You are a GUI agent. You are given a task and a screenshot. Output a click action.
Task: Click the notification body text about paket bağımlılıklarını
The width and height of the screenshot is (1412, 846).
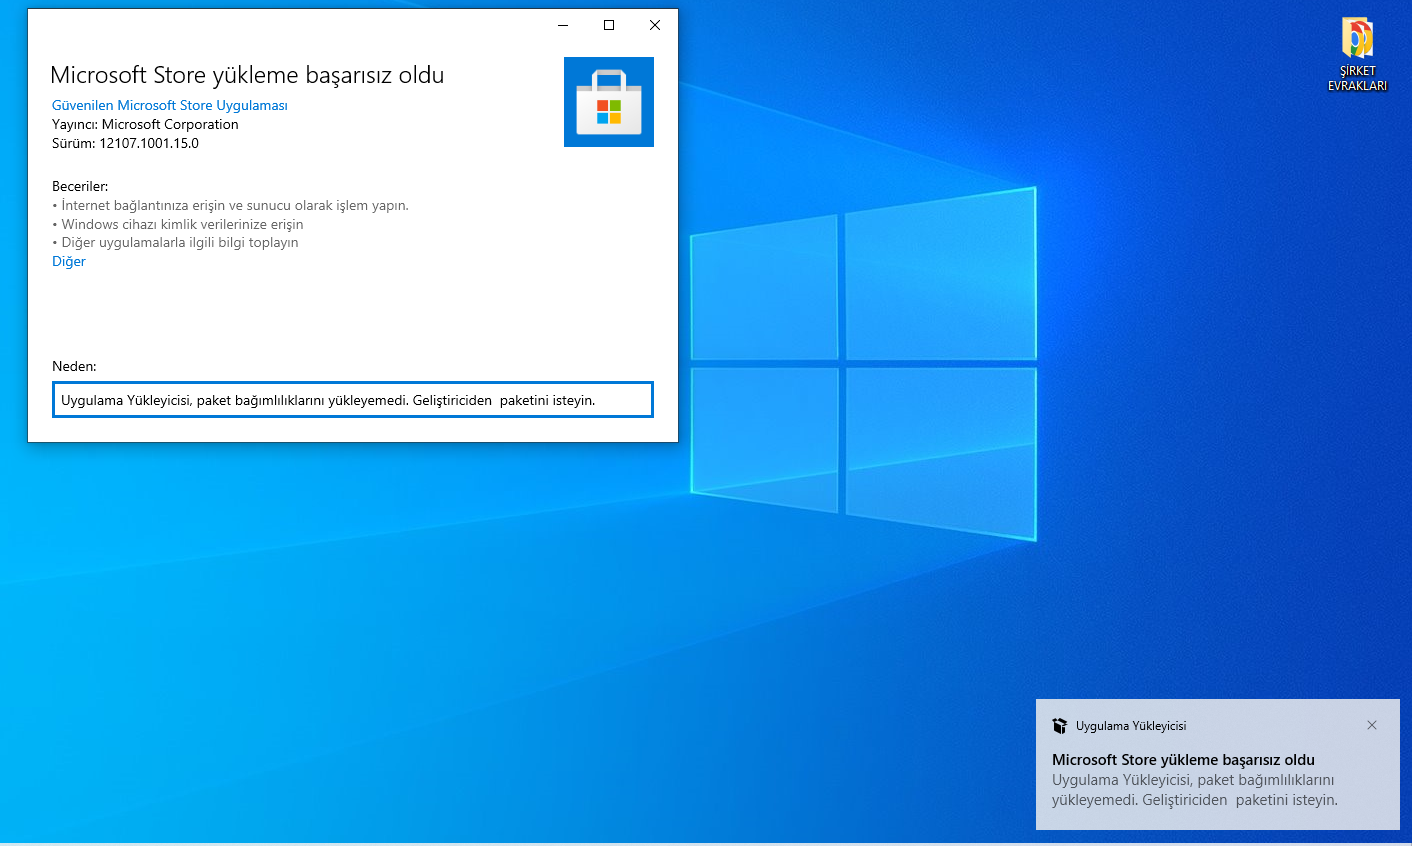pos(1195,790)
